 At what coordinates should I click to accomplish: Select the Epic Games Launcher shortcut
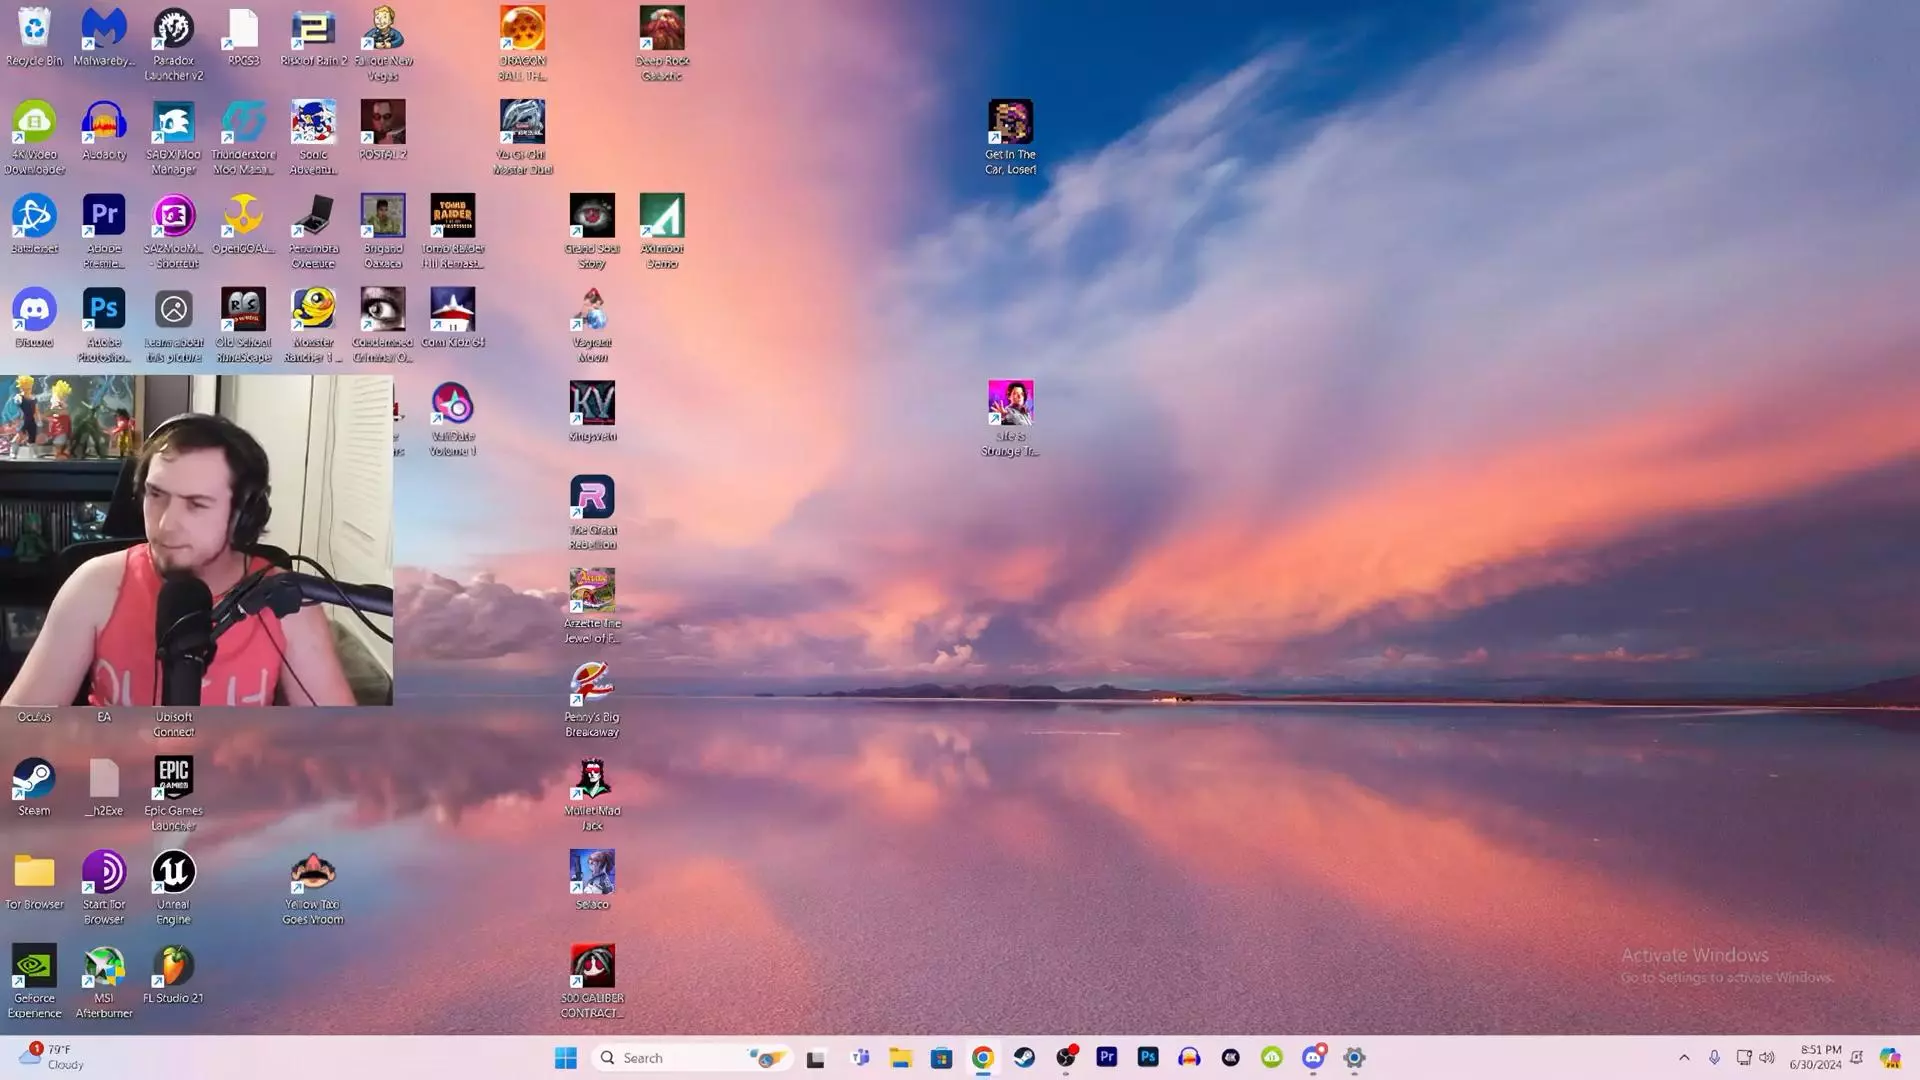[173, 795]
